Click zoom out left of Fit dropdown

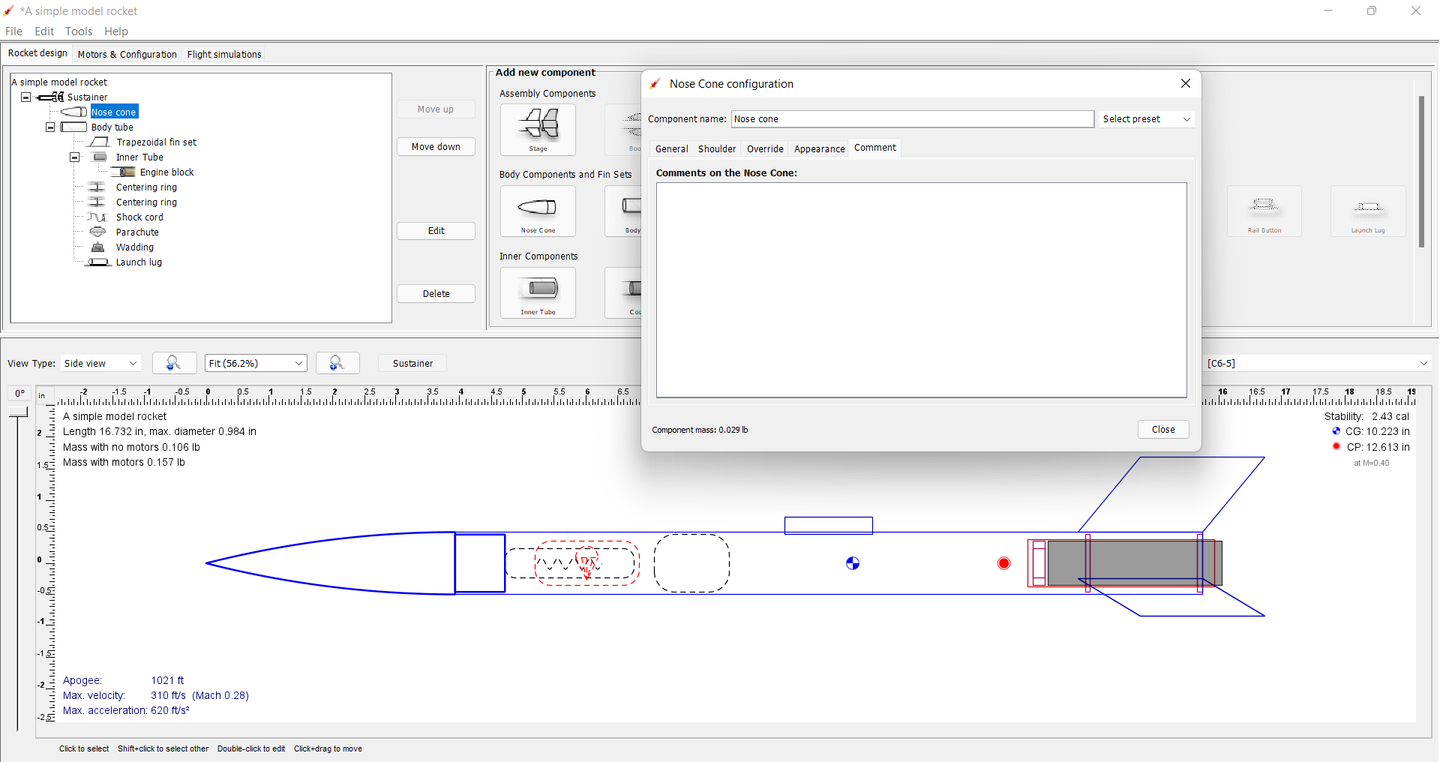[174, 363]
